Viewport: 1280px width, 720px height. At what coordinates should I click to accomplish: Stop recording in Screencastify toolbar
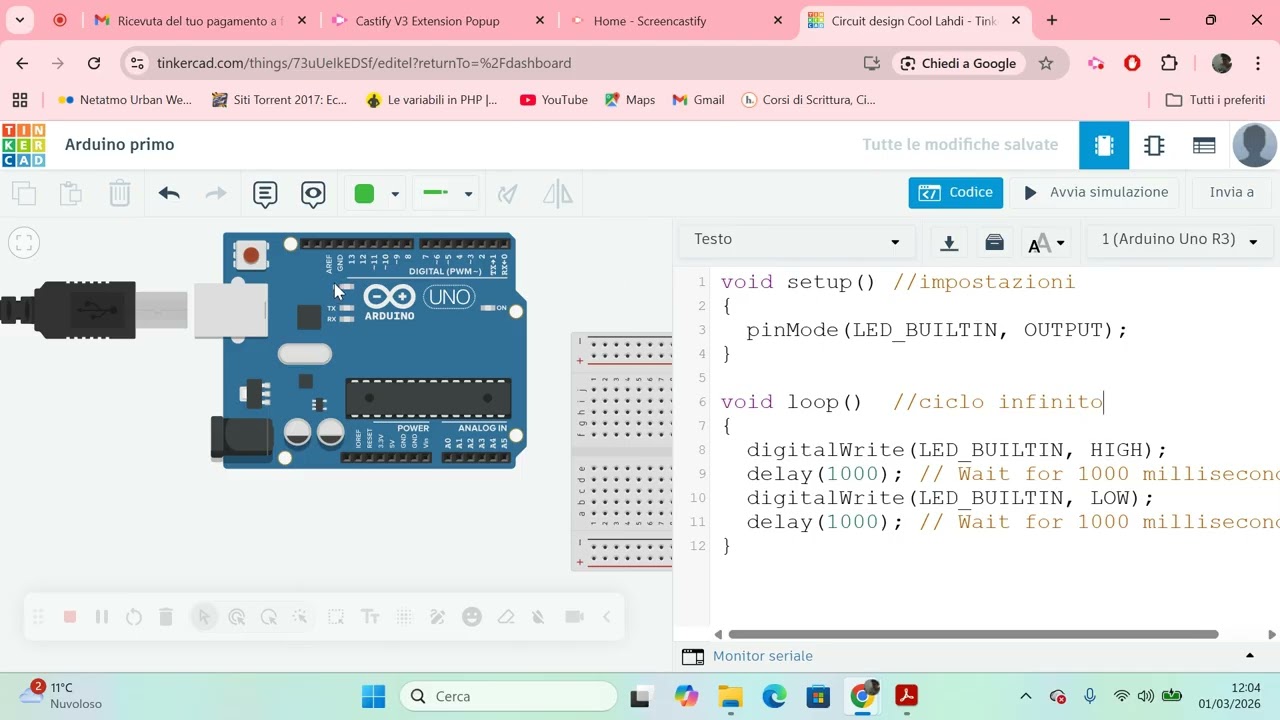pyautogui.click(x=70, y=617)
